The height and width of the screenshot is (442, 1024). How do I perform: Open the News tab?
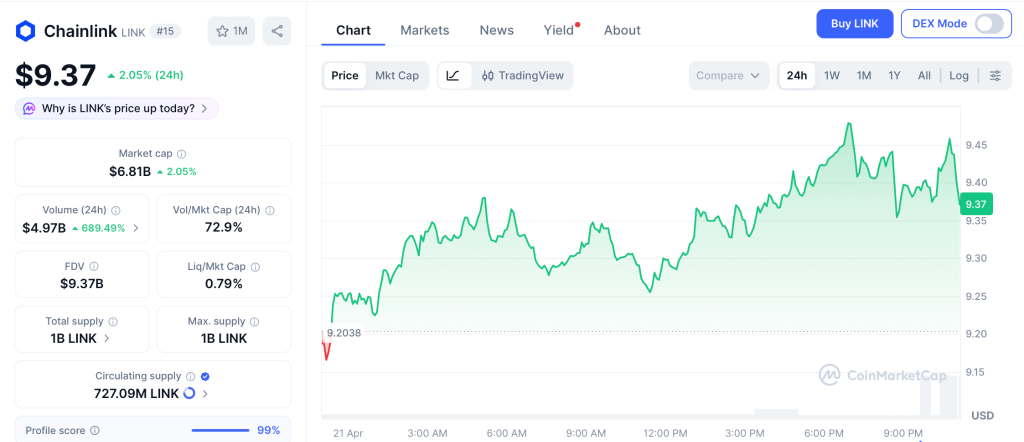(x=496, y=30)
